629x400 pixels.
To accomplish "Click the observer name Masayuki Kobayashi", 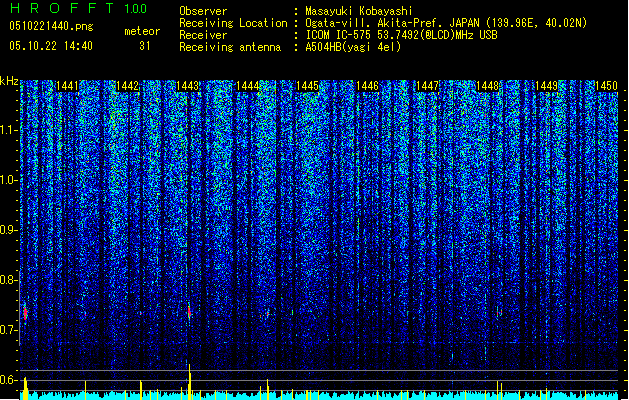I will [x=359, y=11].
